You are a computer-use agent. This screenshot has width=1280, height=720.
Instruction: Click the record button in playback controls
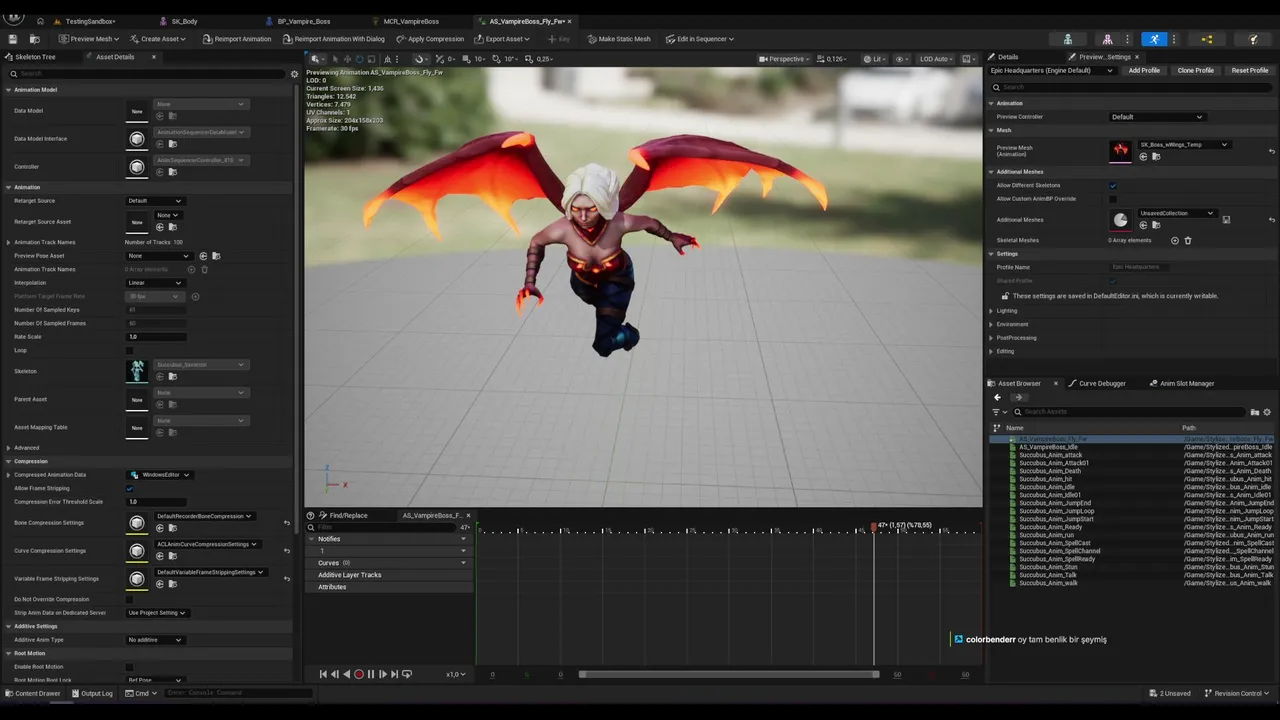[359, 674]
